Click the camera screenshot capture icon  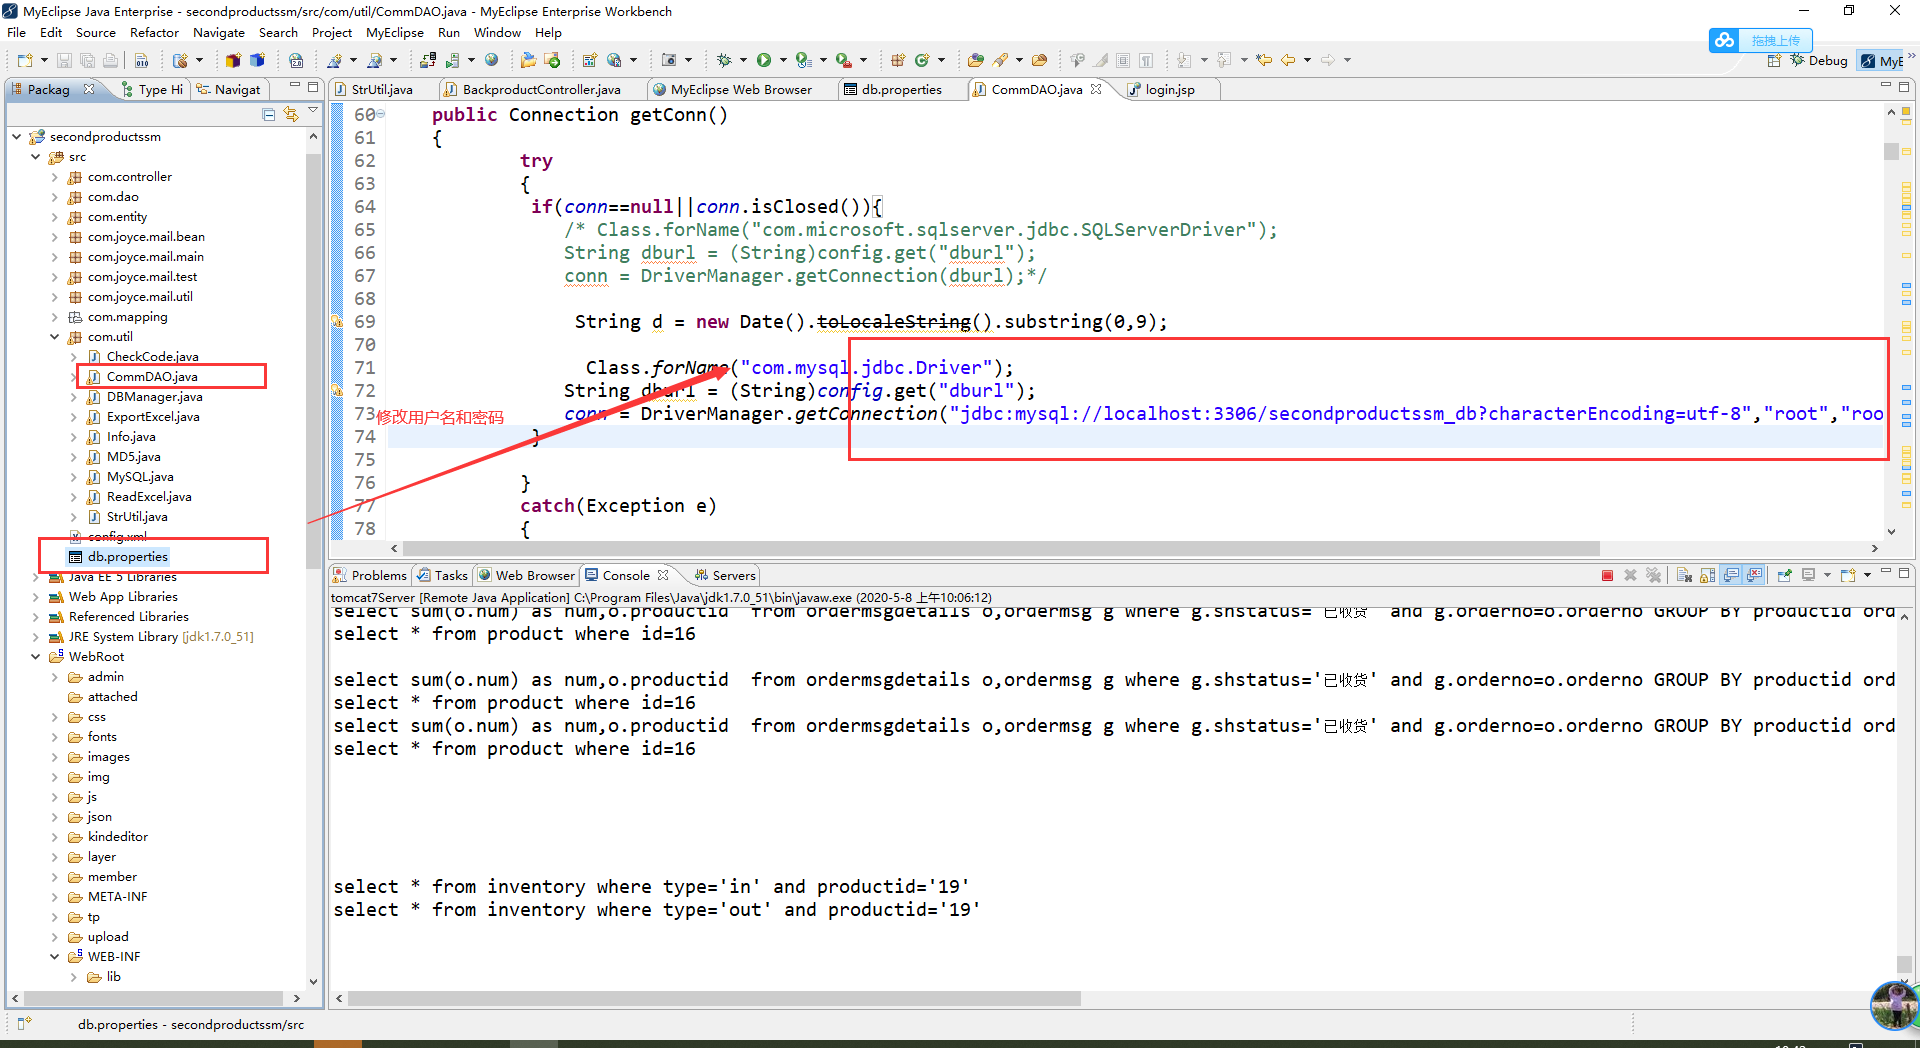click(x=669, y=60)
